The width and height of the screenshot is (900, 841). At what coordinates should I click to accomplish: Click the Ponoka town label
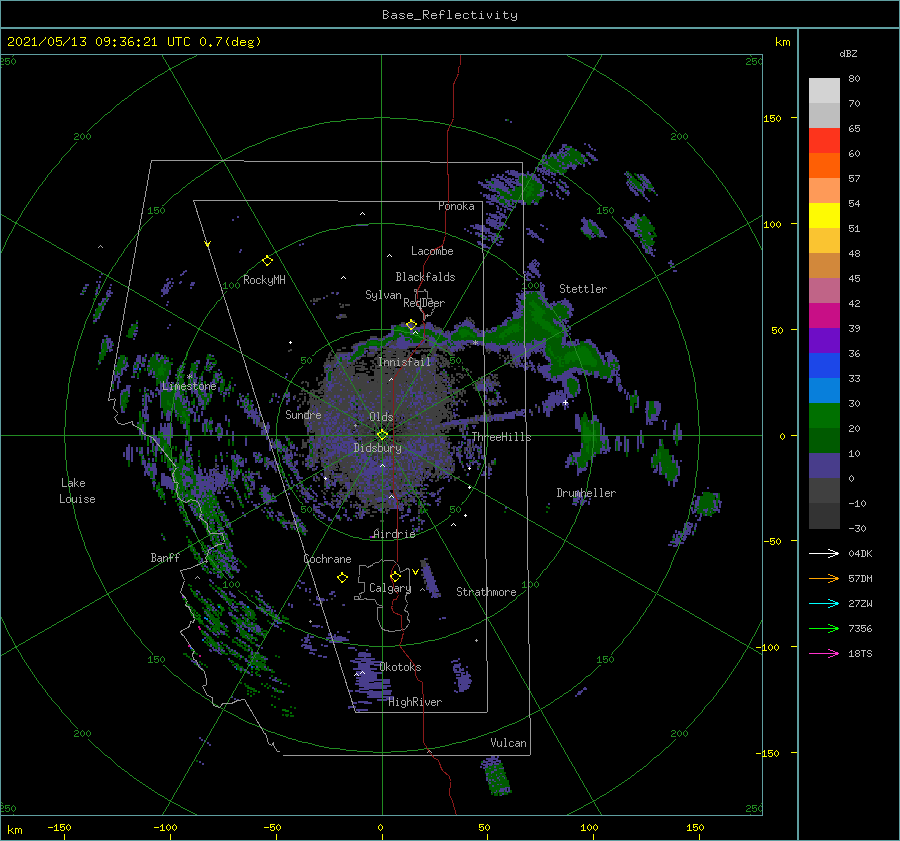[x=456, y=206]
